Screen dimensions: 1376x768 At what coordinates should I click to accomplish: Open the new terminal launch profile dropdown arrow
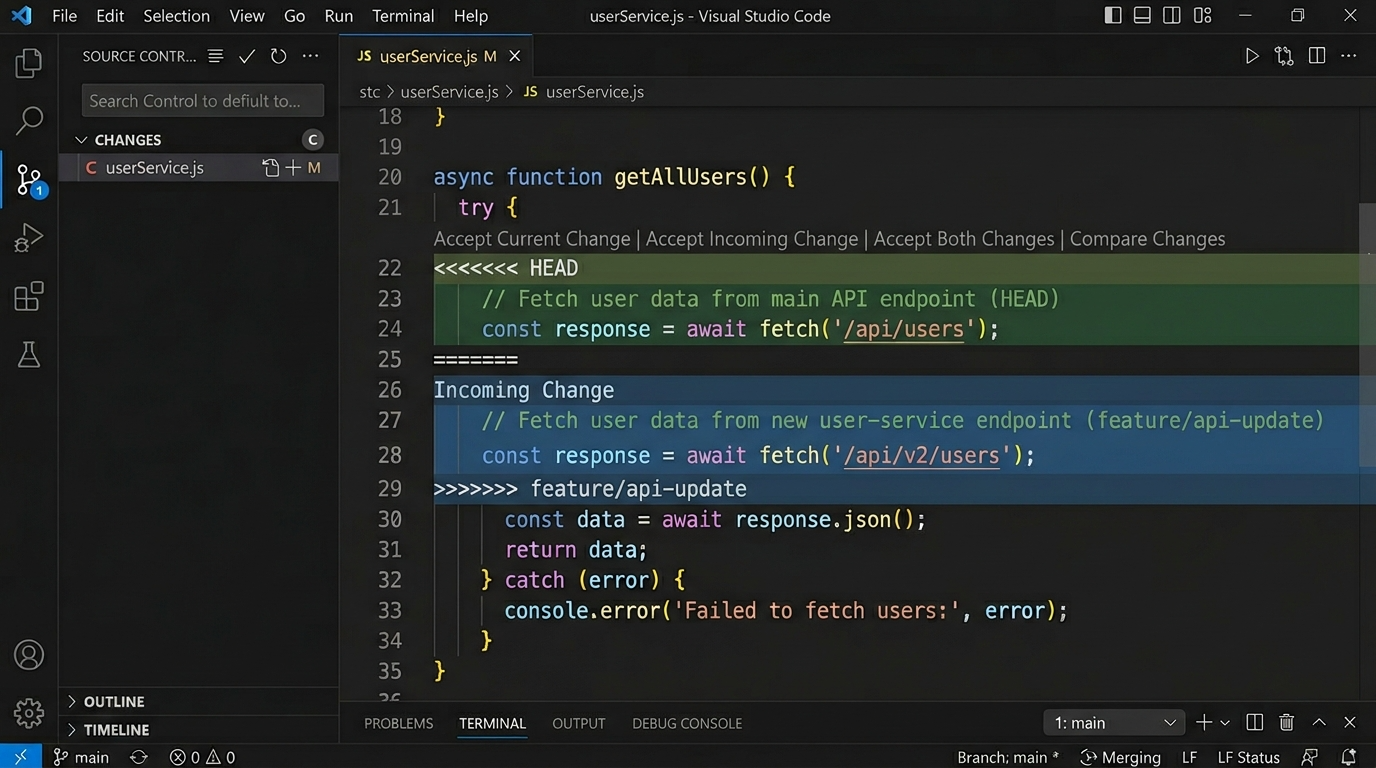pos(1225,722)
